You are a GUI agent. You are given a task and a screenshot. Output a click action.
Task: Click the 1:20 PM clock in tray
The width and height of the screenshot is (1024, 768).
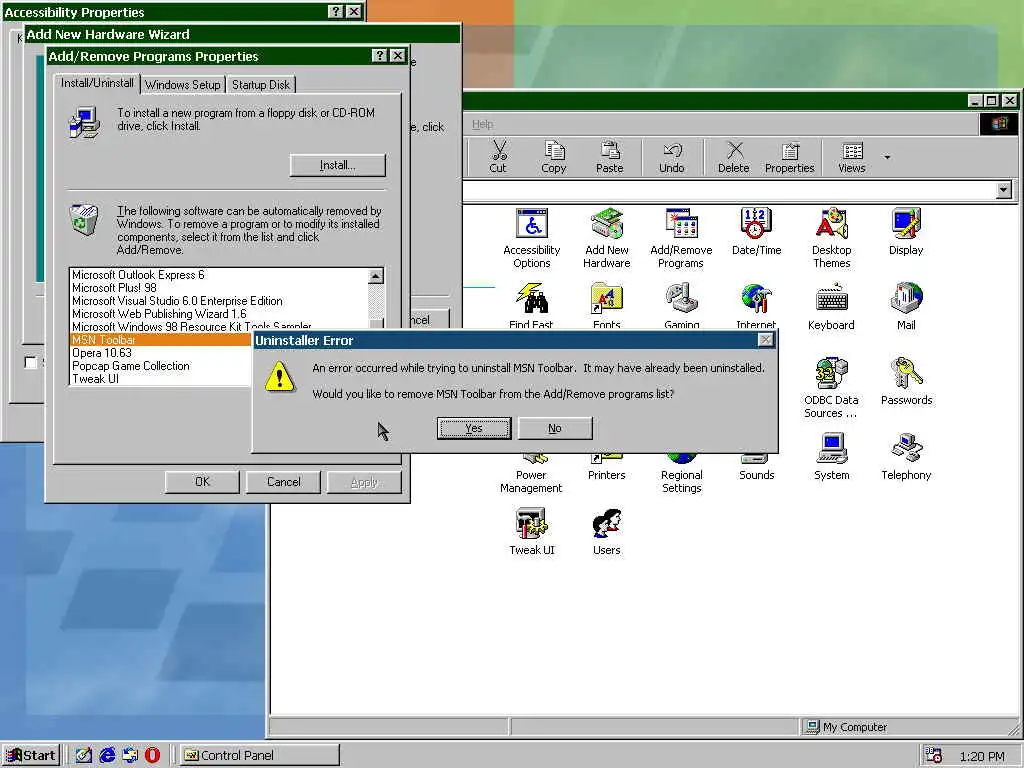coord(982,756)
